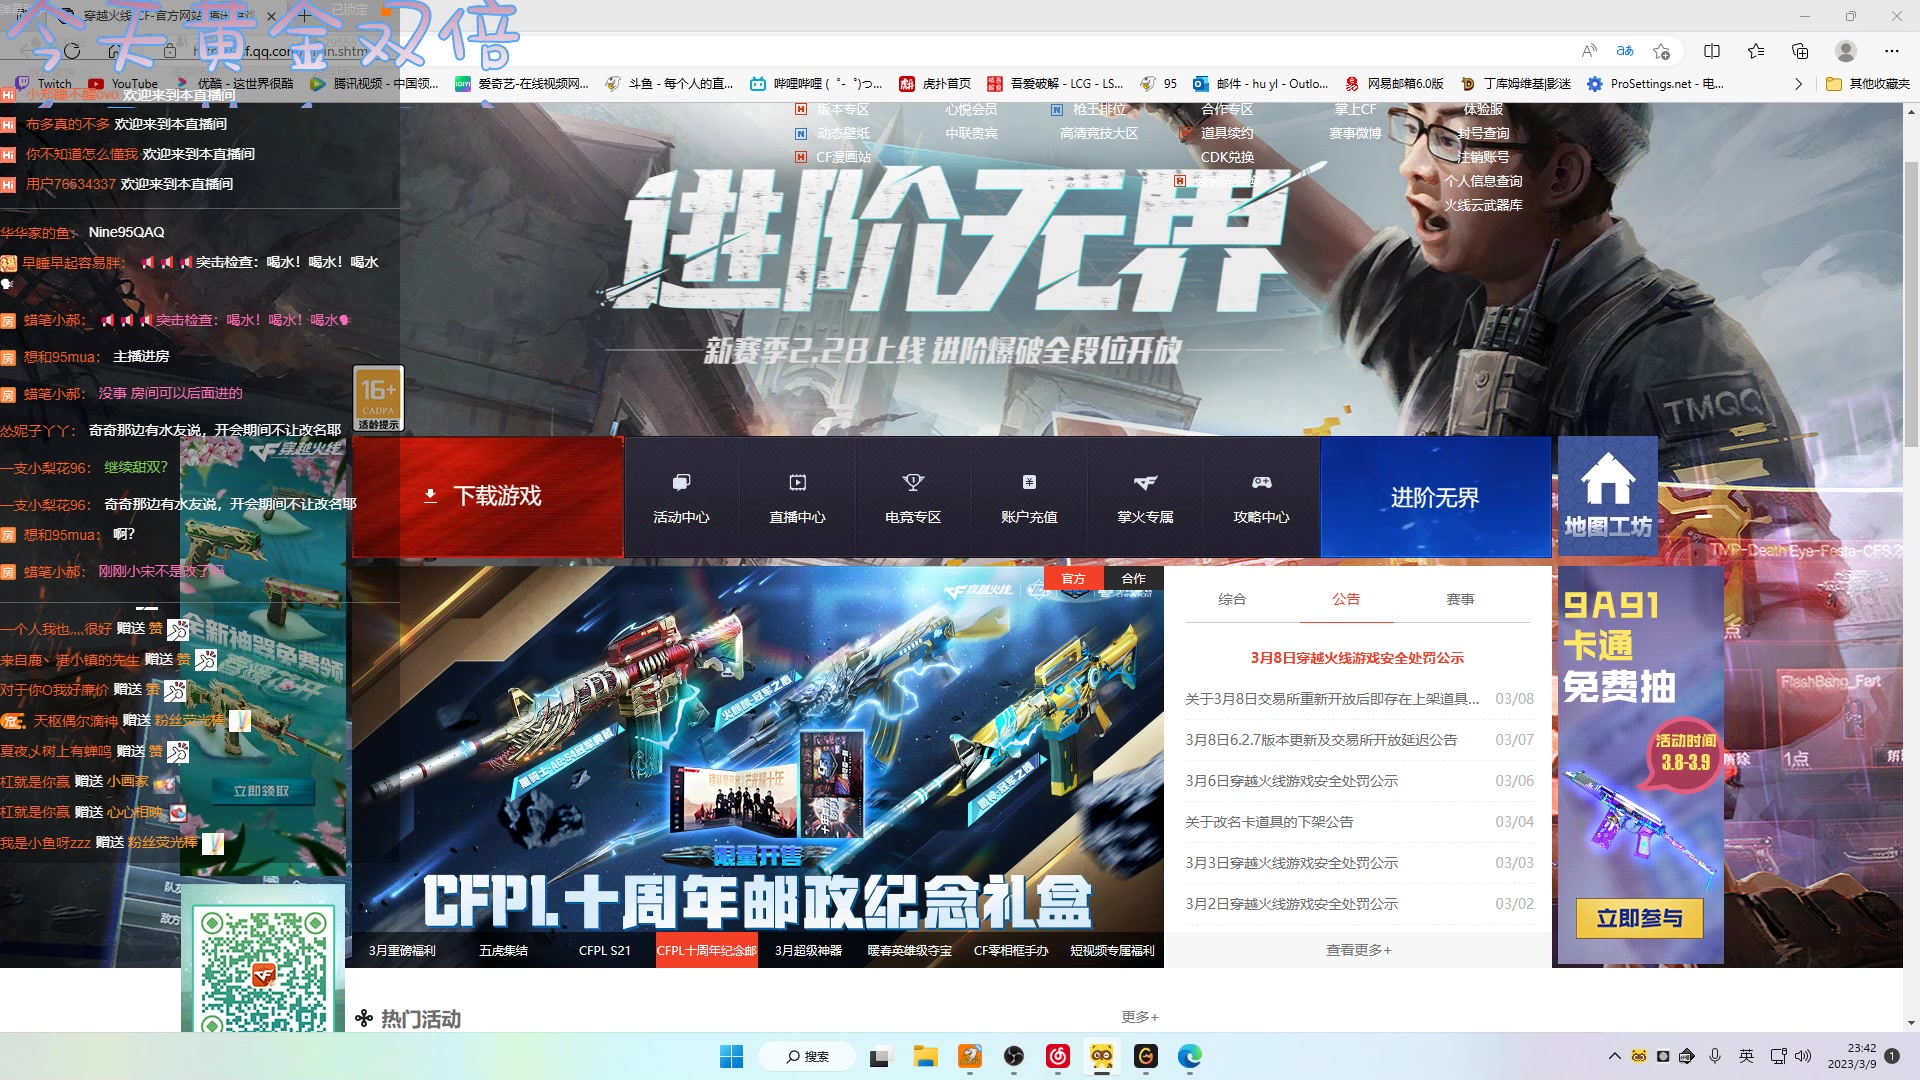Open 电竞专区 trophy icon

coord(913,498)
